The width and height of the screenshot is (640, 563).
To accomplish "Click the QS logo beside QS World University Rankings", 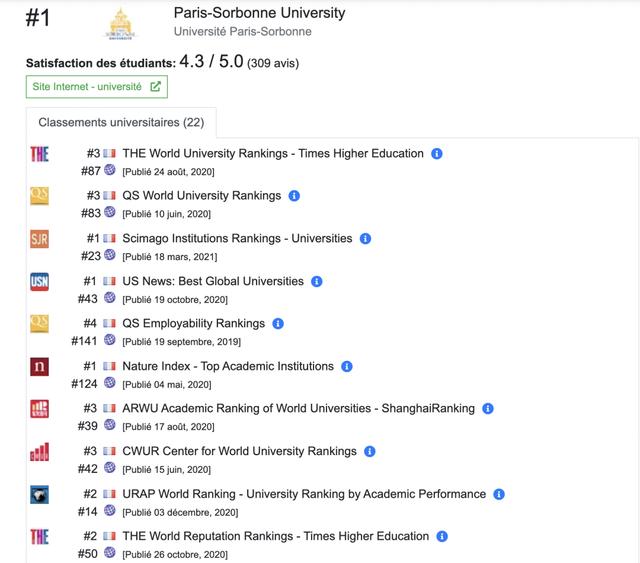I will pos(40,196).
